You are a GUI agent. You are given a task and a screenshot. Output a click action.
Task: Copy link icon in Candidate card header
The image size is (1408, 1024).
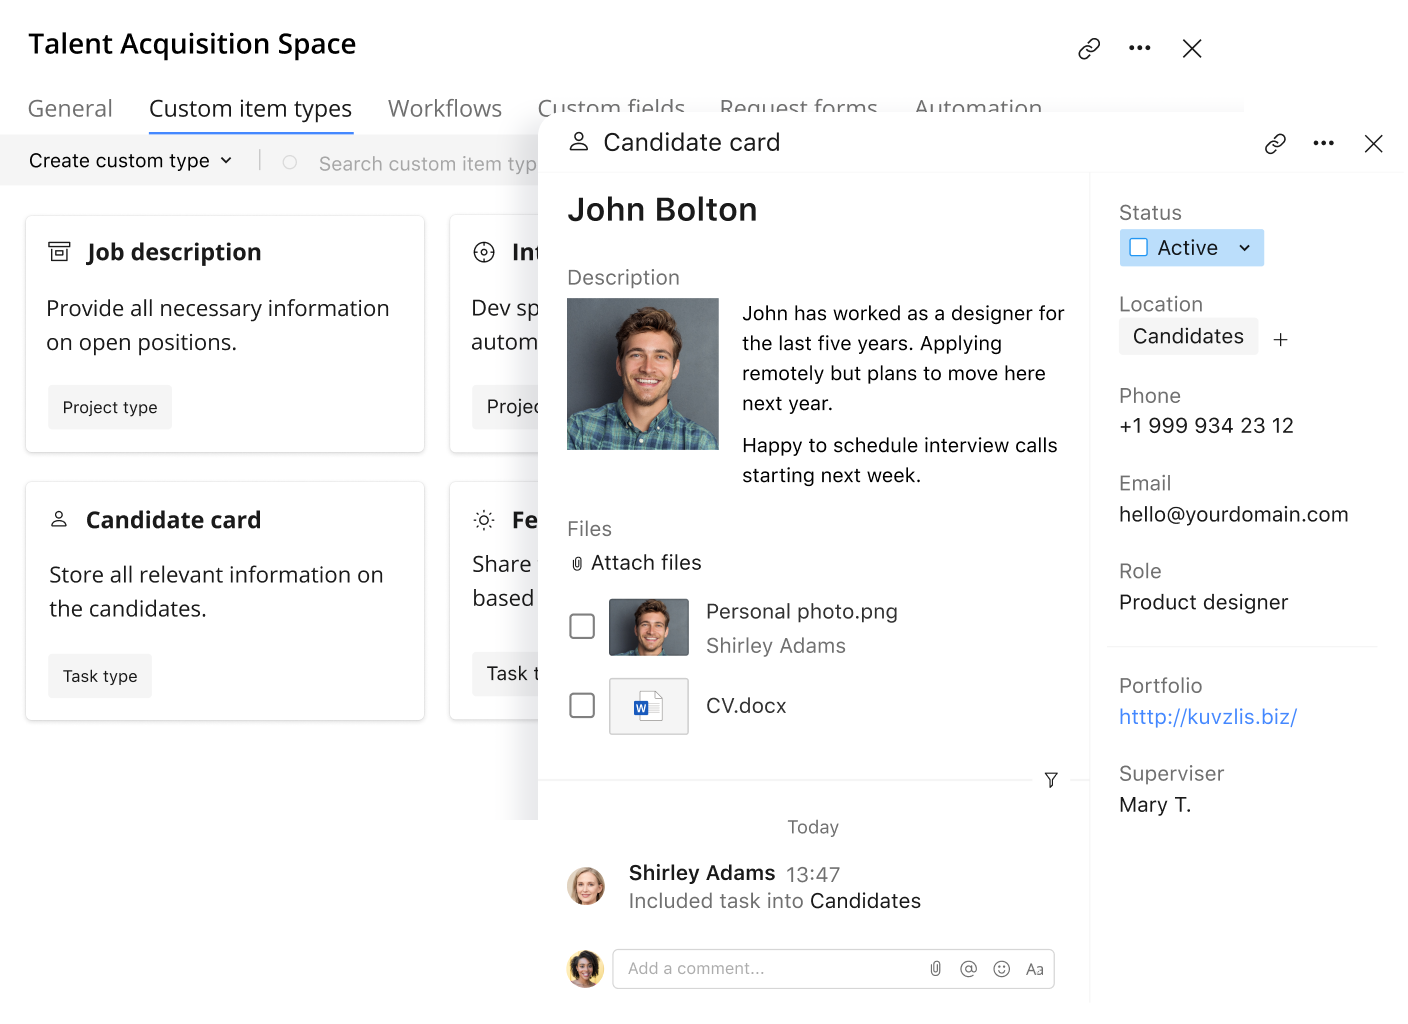click(x=1275, y=144)
